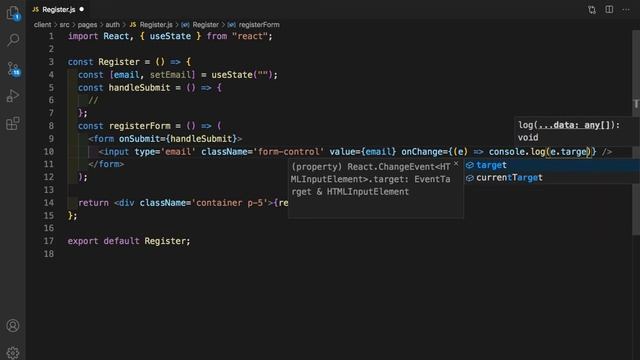Viewport: 640px width, 360px height.
Task: Click 'setEmail' on line 4
Action: (170, 75)
